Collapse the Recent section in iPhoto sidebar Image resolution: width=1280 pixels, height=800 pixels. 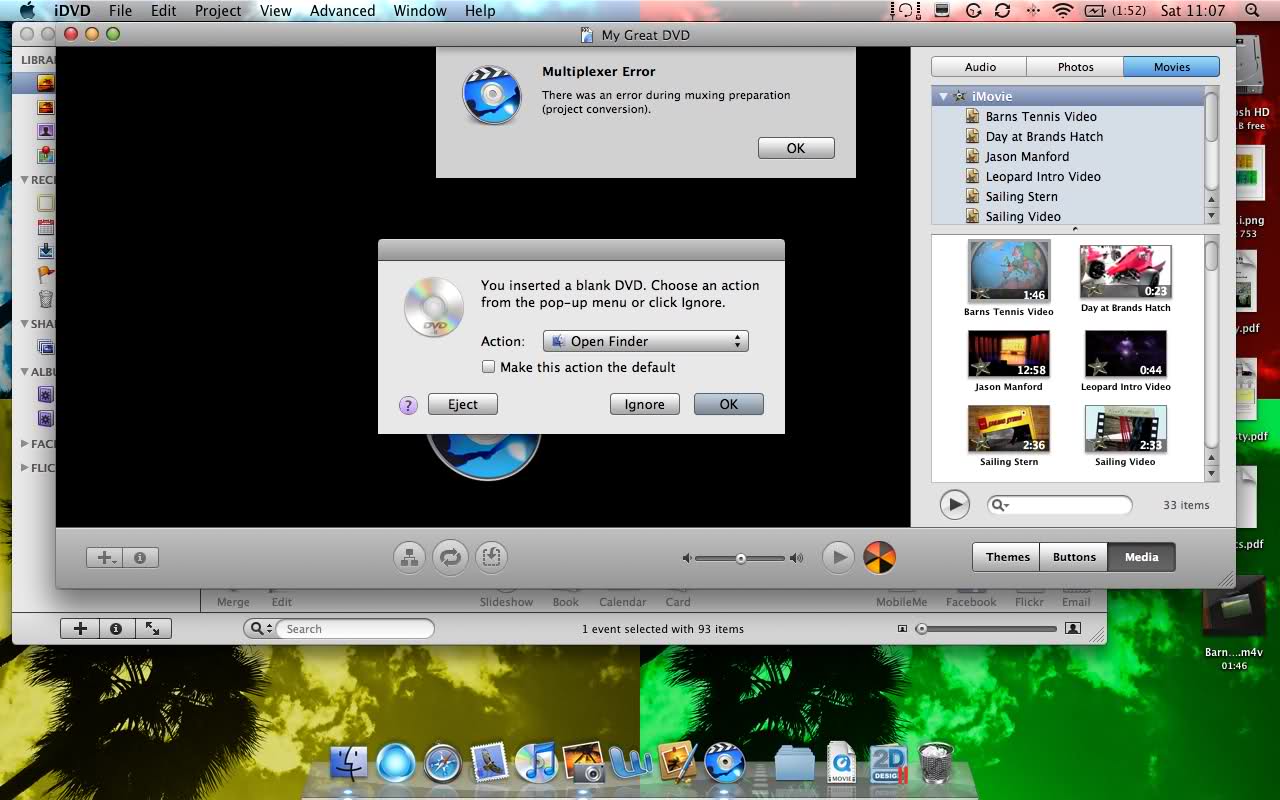(x=26, y=180)
